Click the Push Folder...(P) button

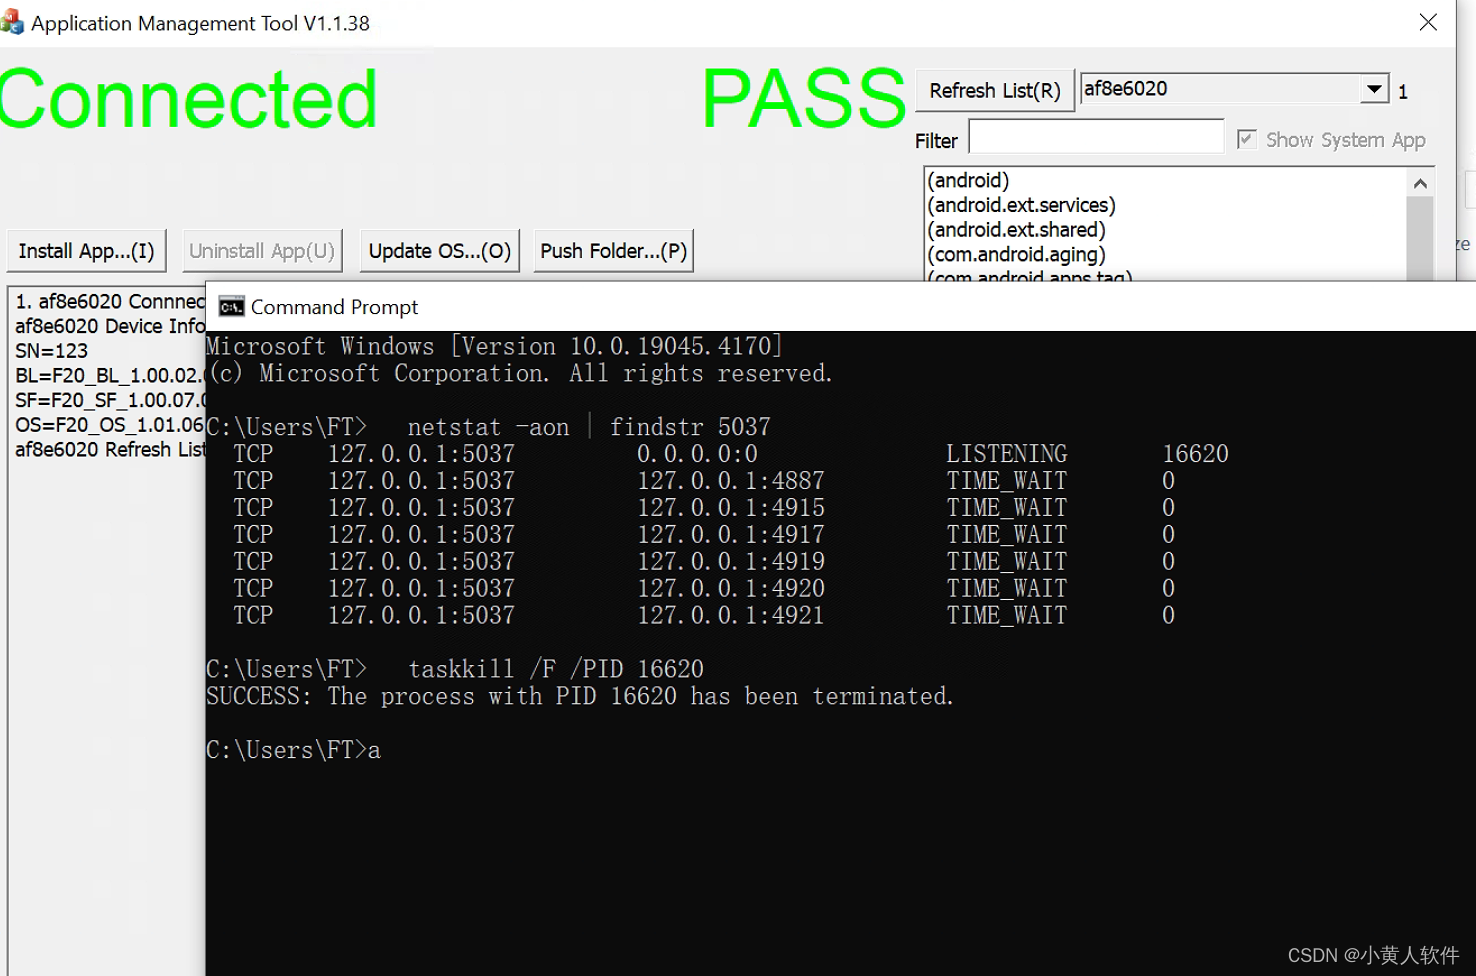click(613, 251)
